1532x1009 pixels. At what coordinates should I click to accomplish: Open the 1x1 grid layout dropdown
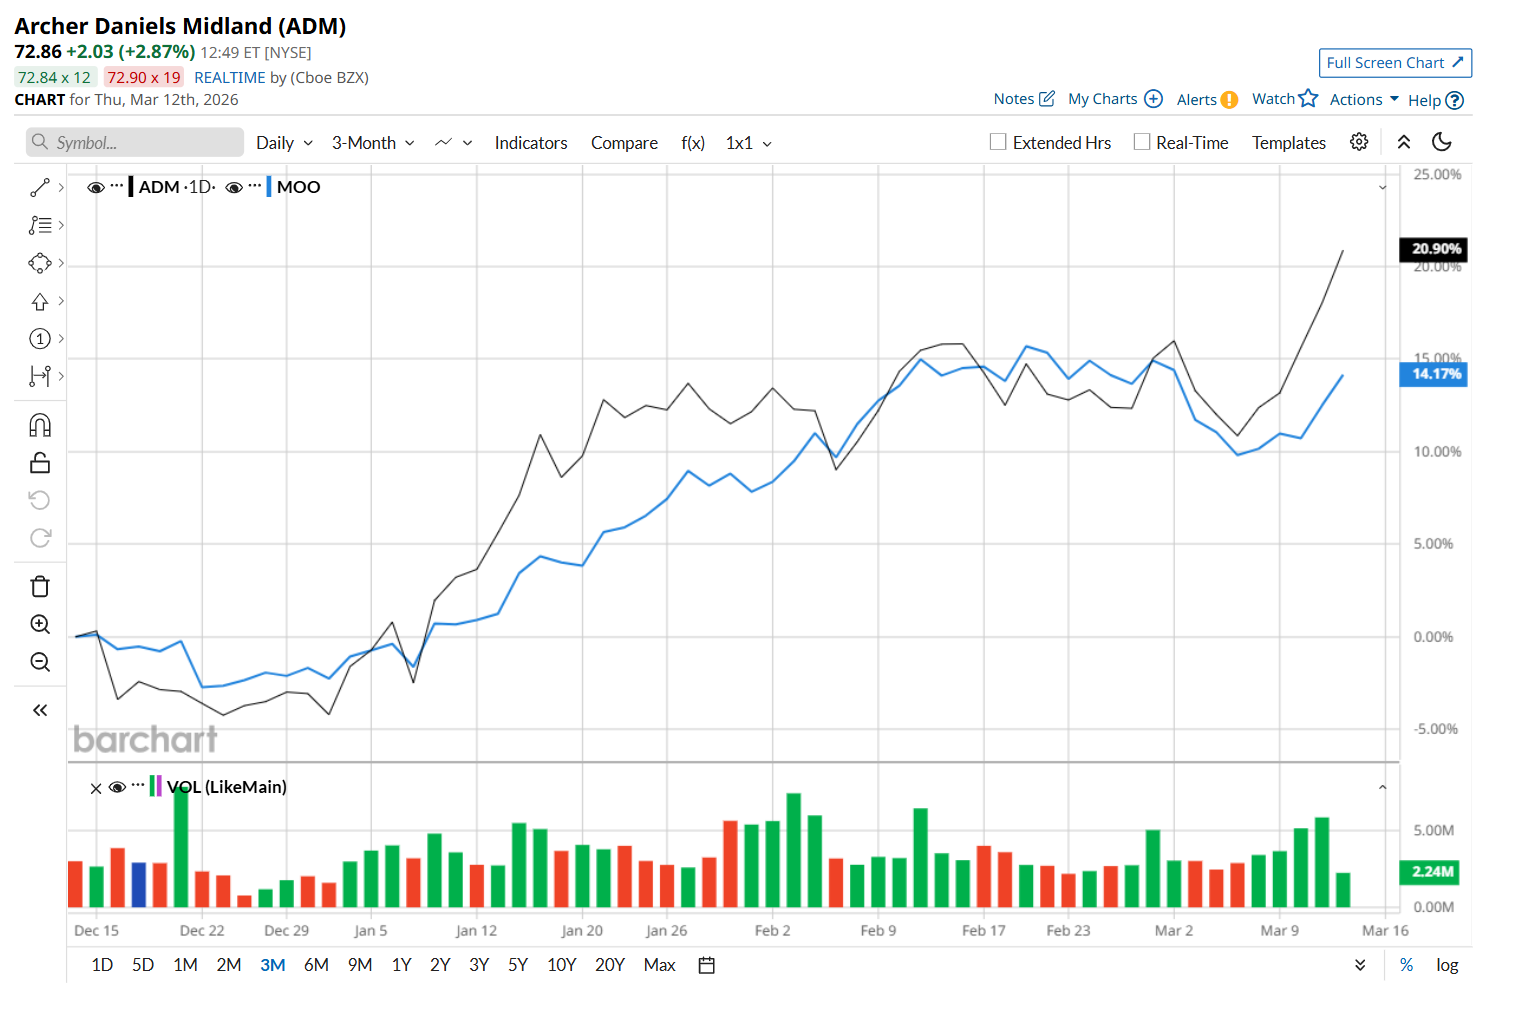pyautogui.click(x=749, y=143)
